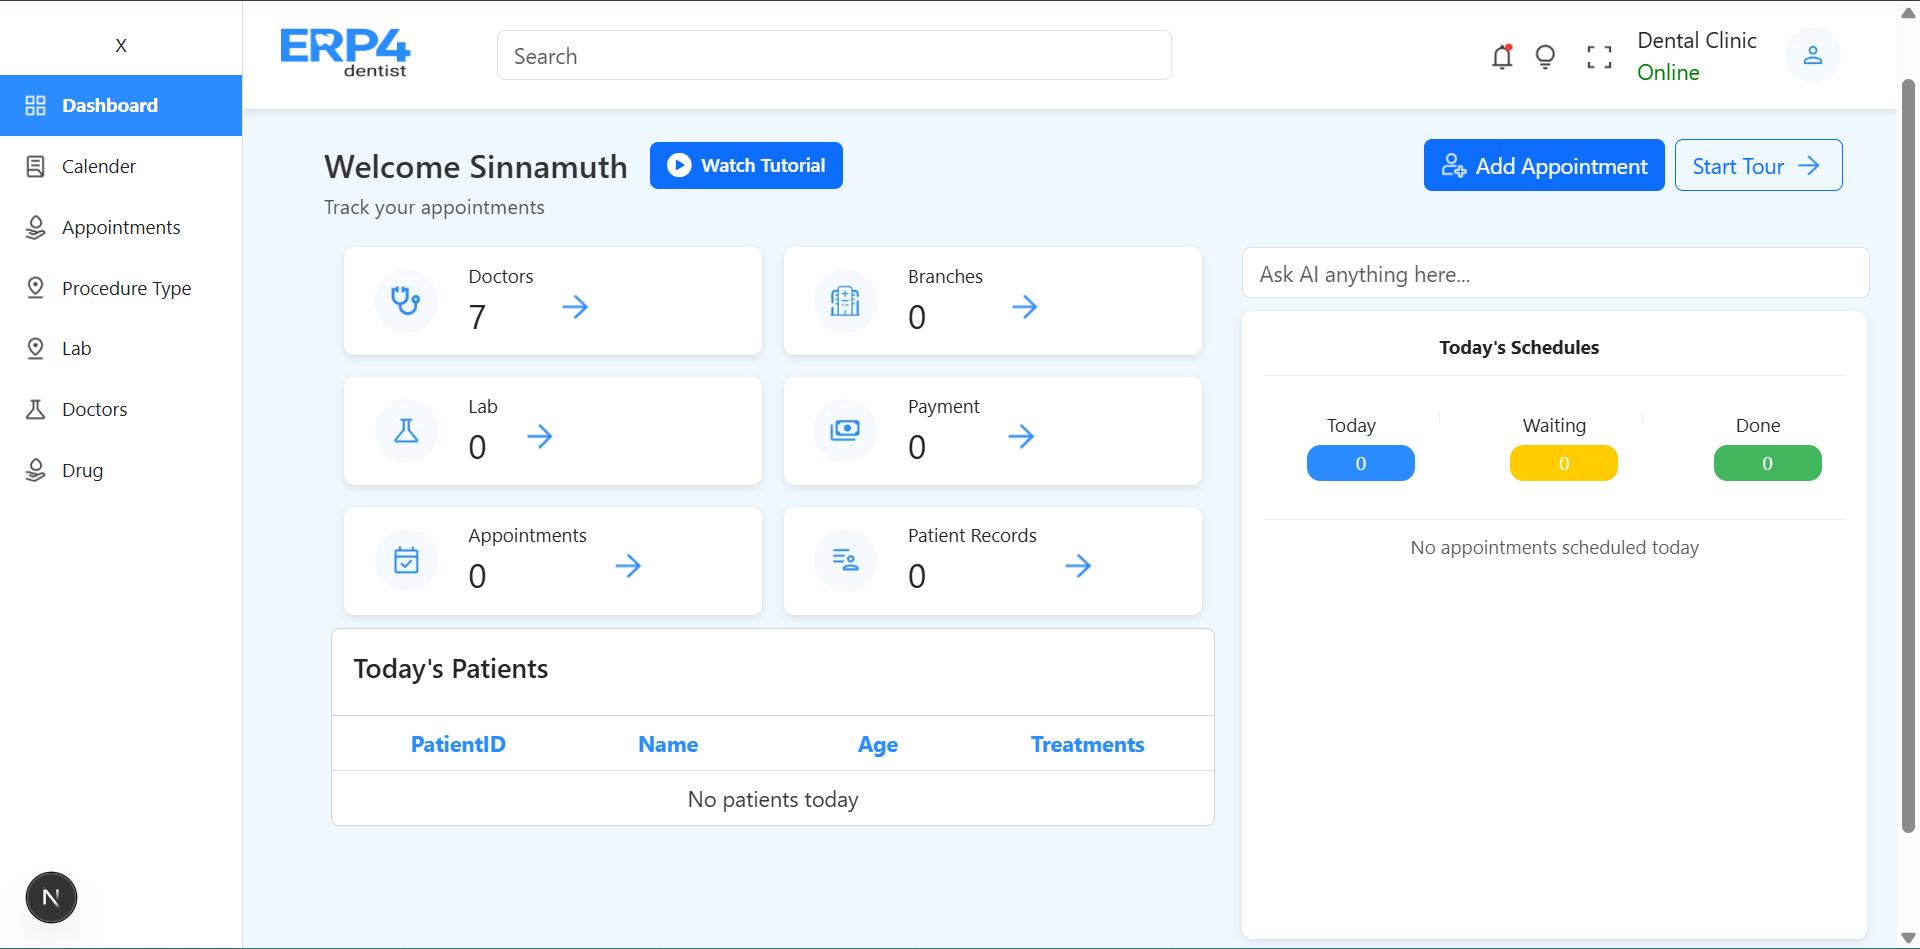This screenshot has height=949, width=1920.
Task: Click in the Ask AI anything field
Action: 1555,273
